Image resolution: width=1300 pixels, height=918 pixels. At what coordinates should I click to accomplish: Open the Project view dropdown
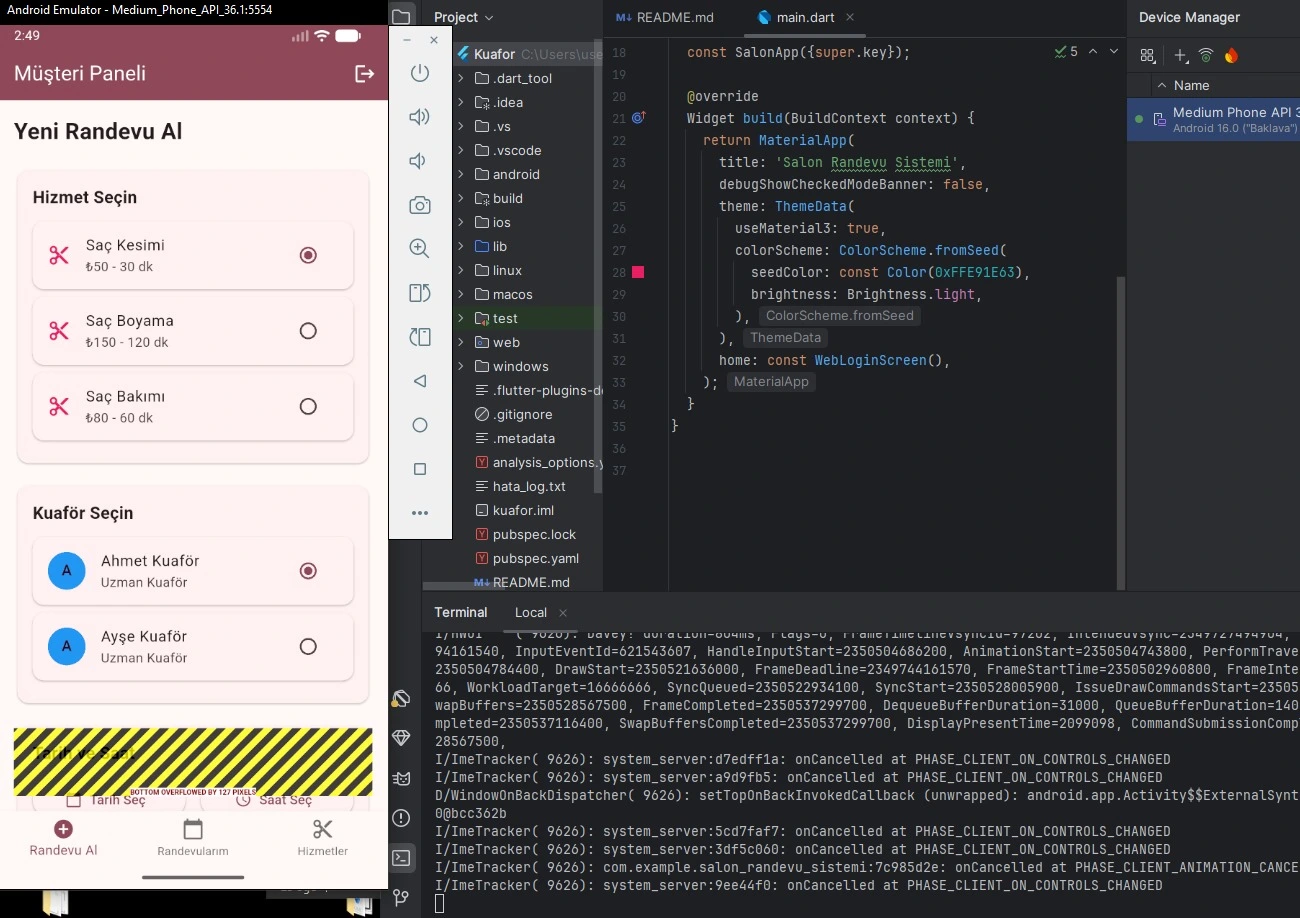tap(464, 17)
